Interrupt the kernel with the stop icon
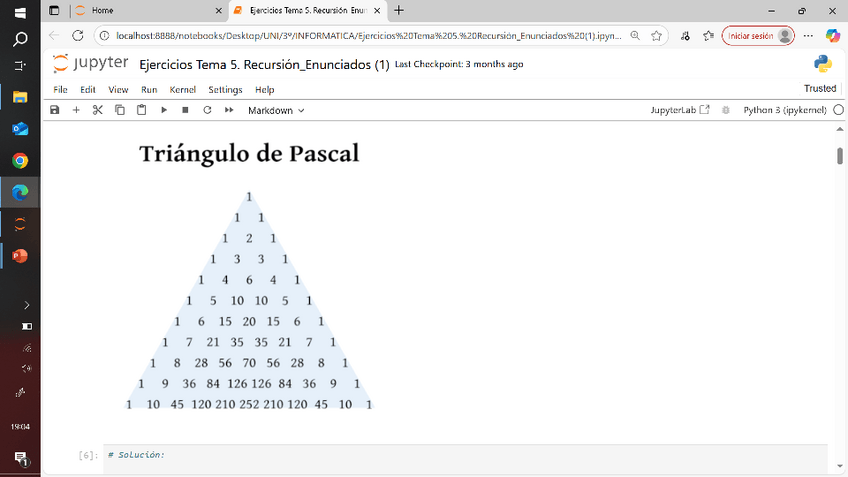The image size is (848, 477). pos(186,110)
